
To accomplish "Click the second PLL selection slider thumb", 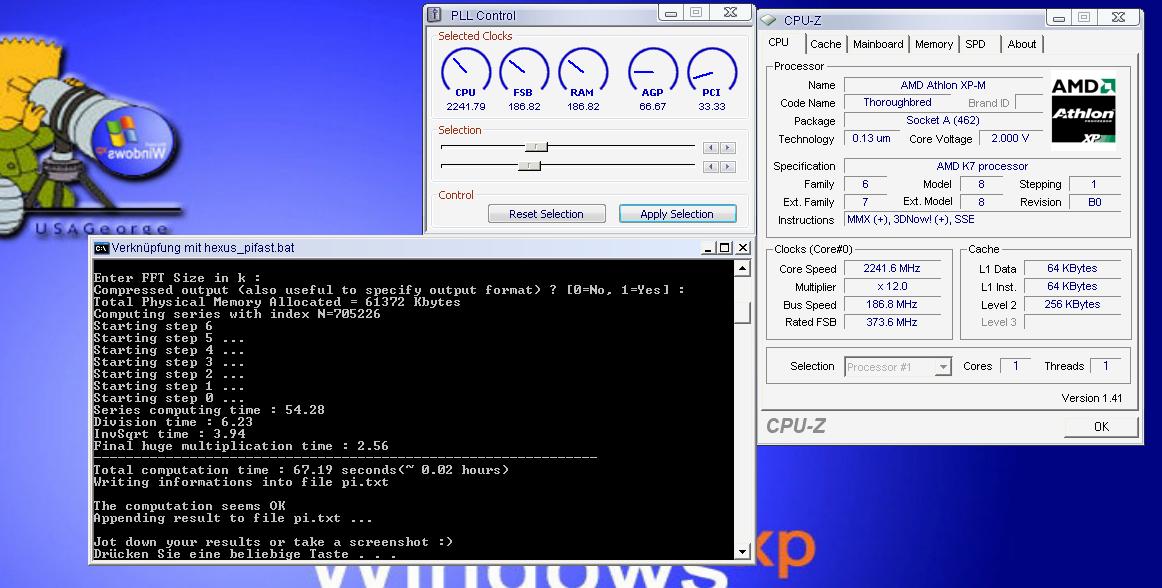I will (x=529, y=166).
